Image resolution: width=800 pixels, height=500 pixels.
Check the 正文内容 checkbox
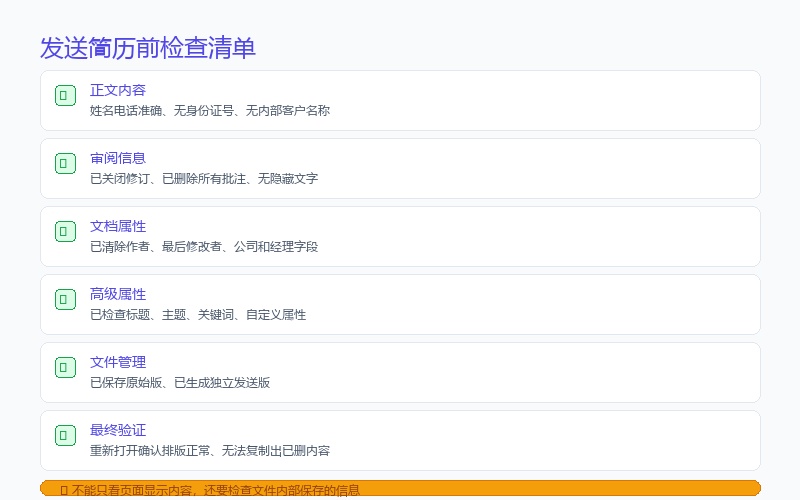(x=65, y=95)
